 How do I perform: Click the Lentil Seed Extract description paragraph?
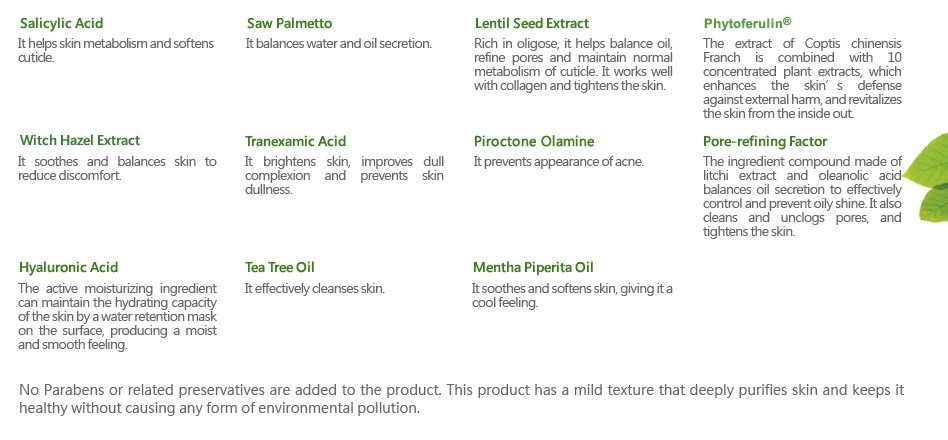[573, 65]
